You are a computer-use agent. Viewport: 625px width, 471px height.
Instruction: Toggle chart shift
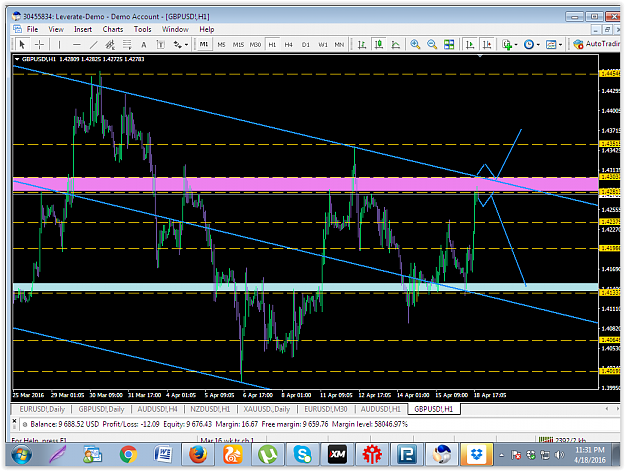pyautogui.click(x=487, y=45)
